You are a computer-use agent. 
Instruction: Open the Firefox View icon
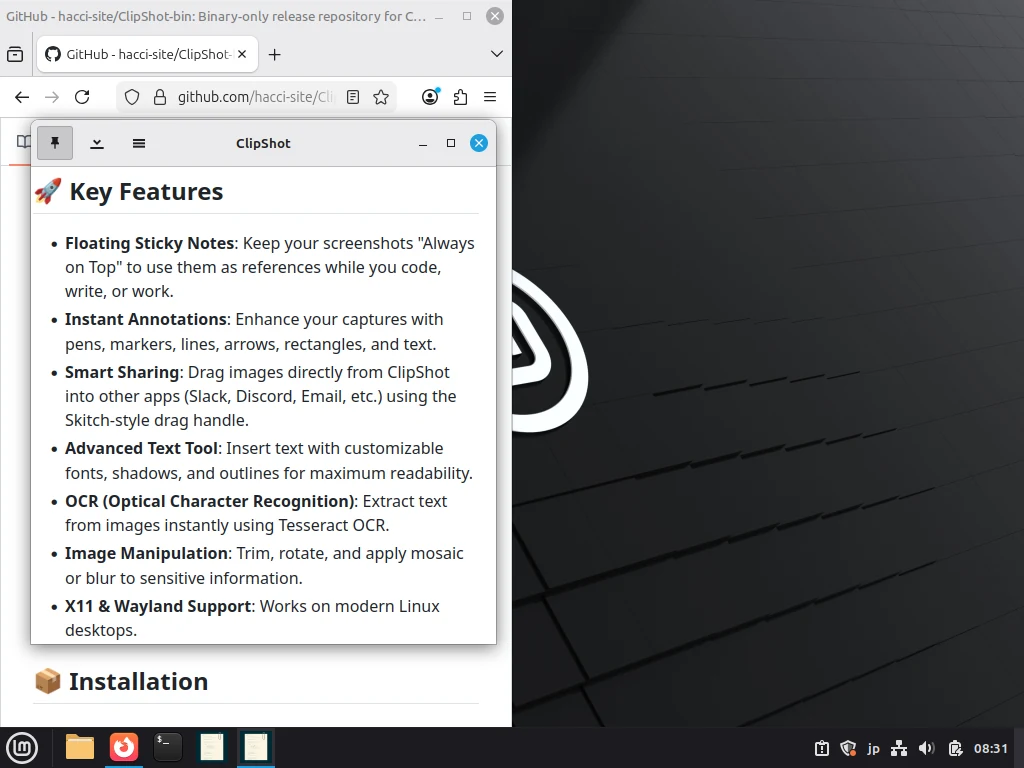click(x=15, y=54)
